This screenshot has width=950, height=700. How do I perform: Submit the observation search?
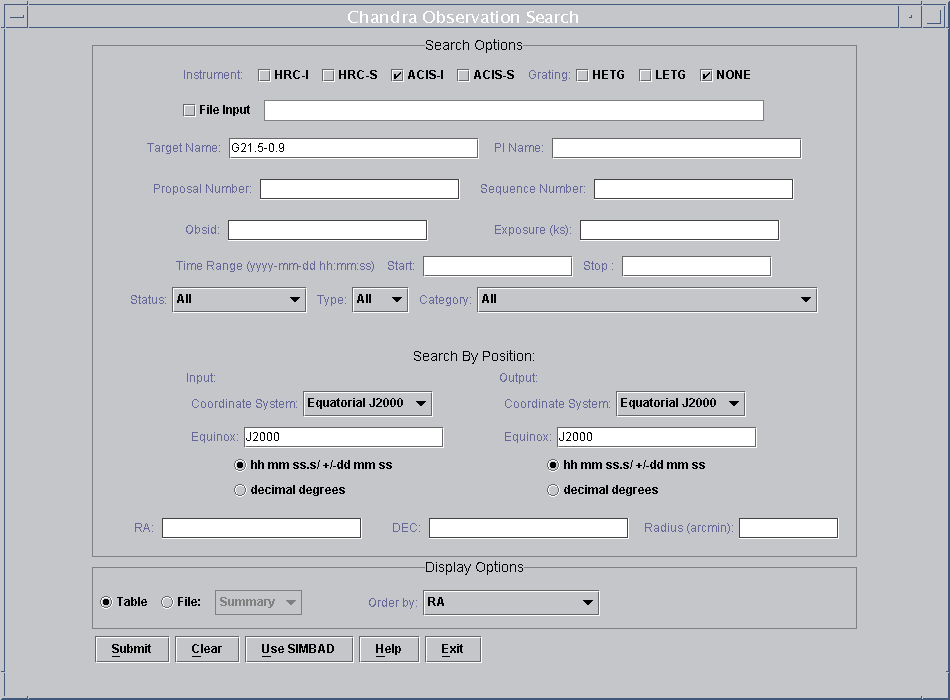point(131,649)
